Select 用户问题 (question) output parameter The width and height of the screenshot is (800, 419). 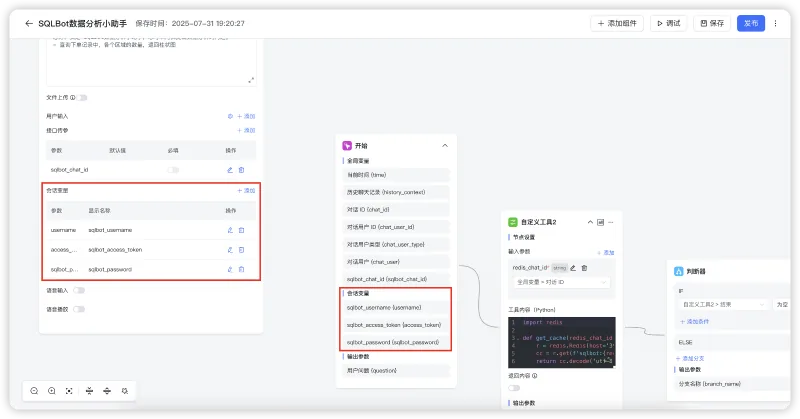(396, 371)
